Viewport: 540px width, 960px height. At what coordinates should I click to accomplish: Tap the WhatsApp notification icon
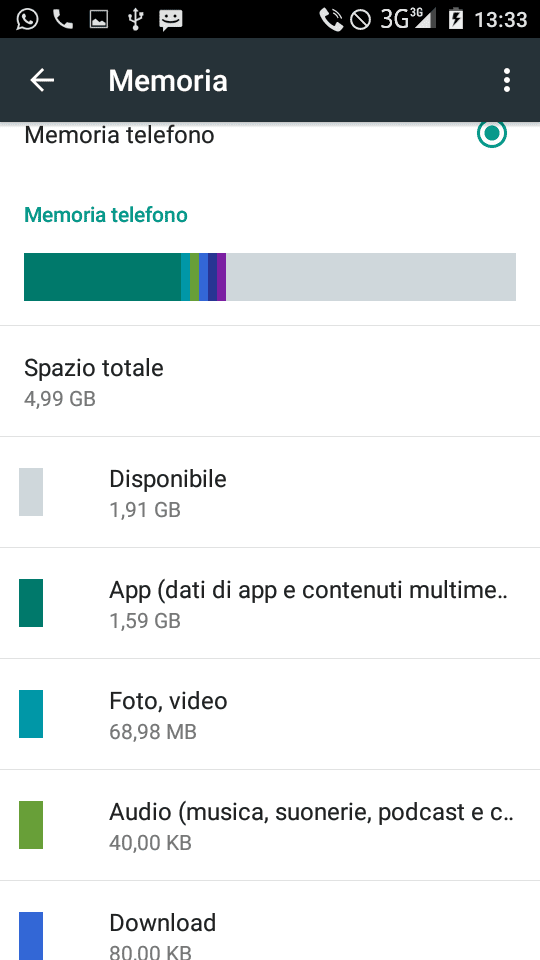point(27,19)
